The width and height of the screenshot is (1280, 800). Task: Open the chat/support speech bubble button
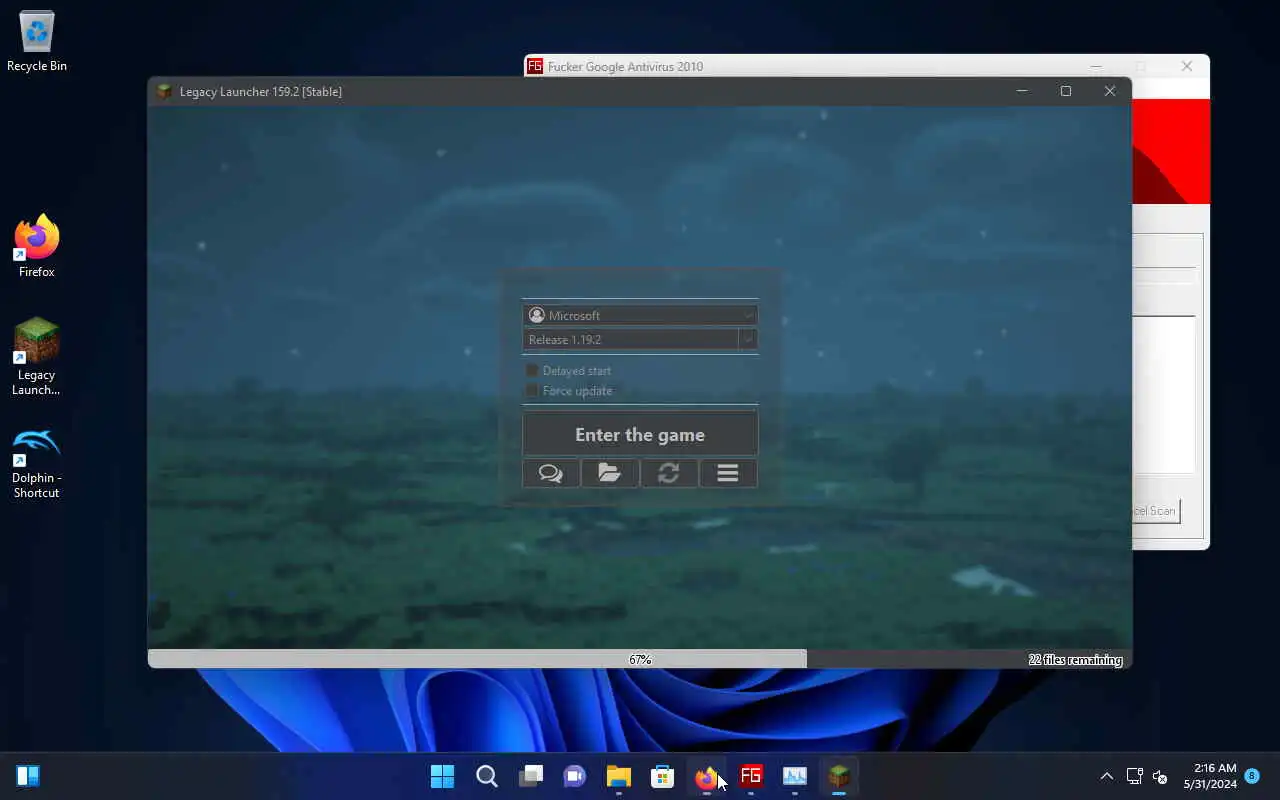(x=551, y=473)
